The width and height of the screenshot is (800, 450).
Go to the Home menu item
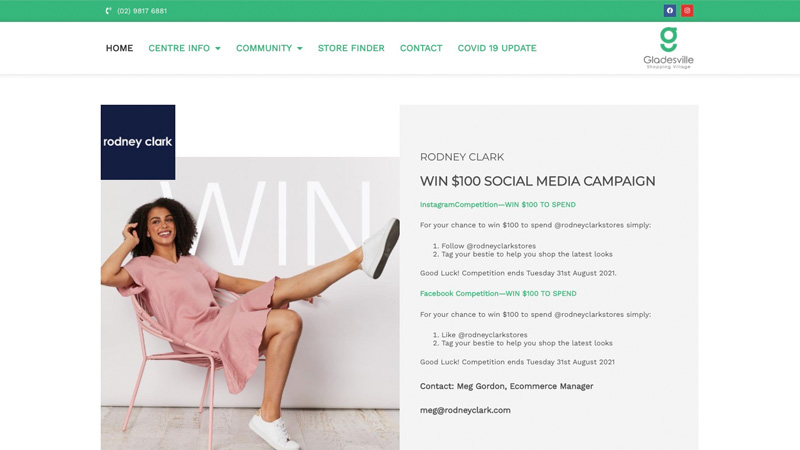(119, 48)
